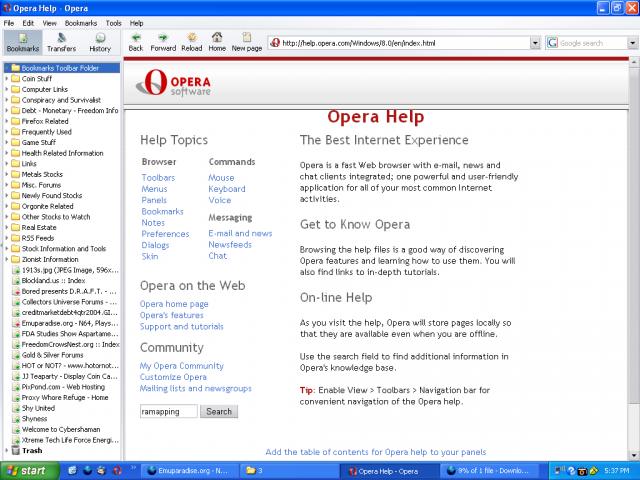Open the Shy United bookmark
Viewport: 640px width, 480px height.
pos(34,408)
